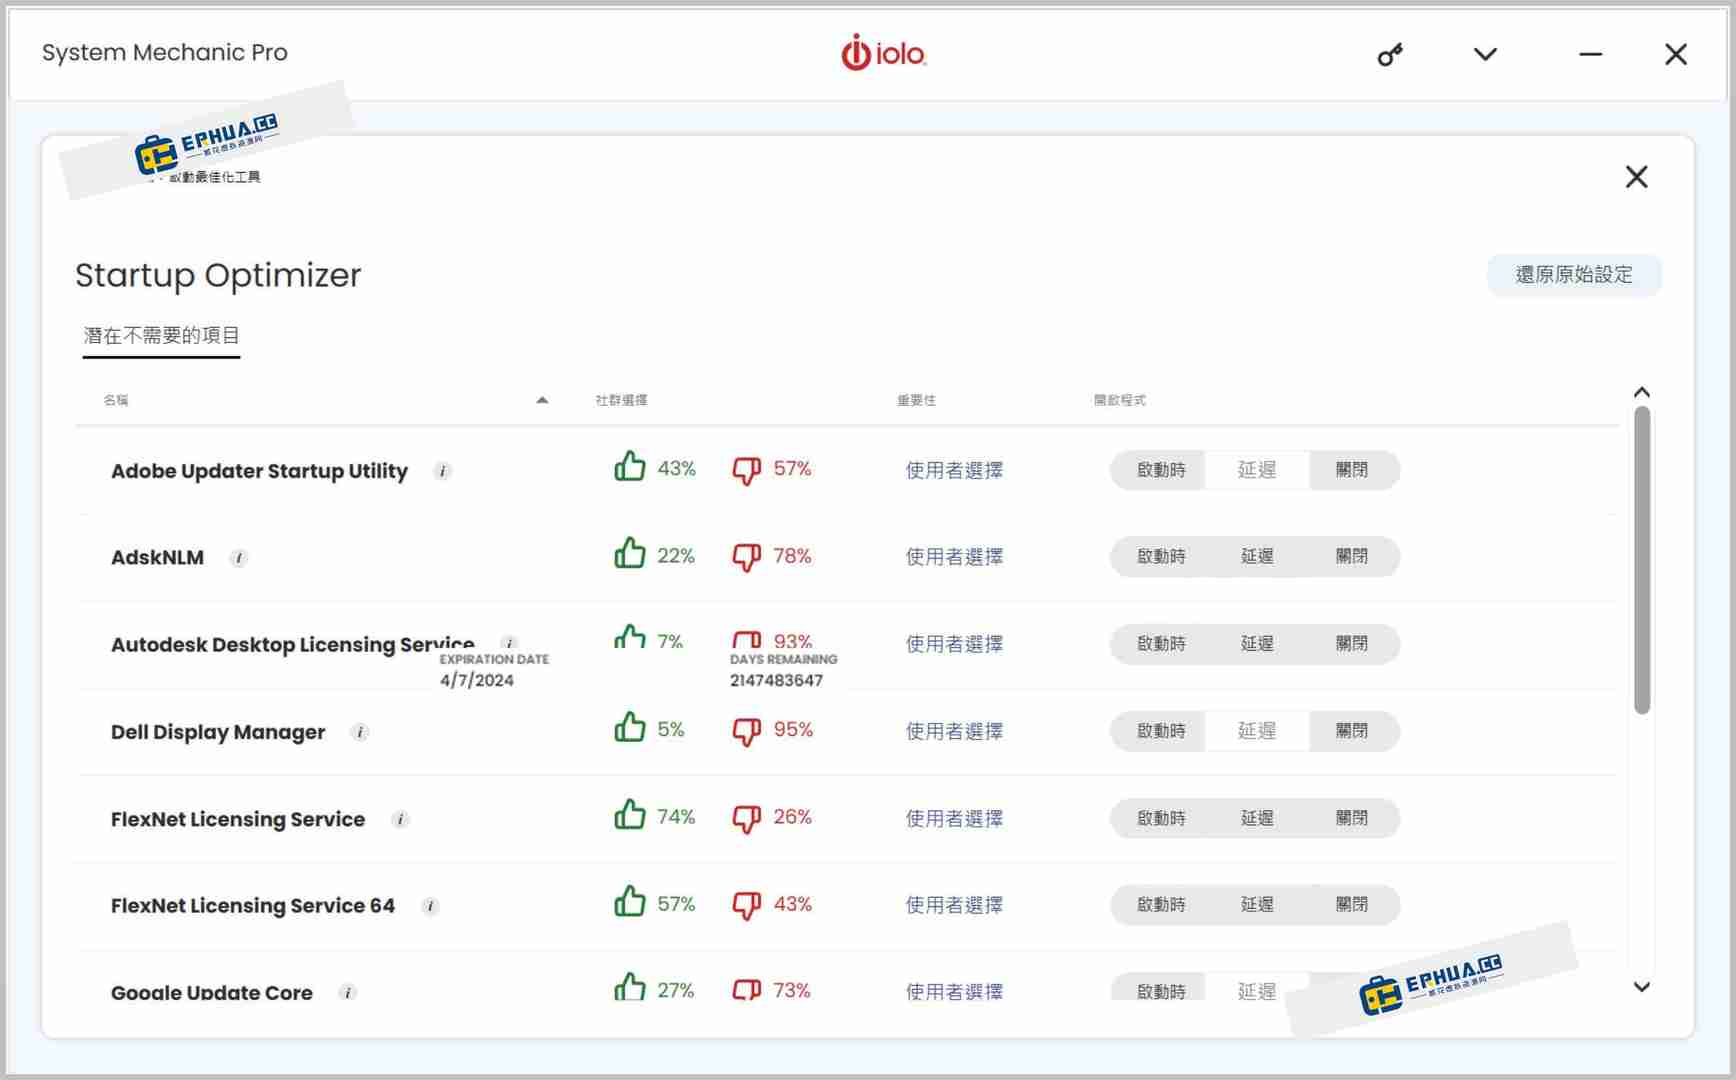Click thumbs up for AdskNLM

click(630, 553)
